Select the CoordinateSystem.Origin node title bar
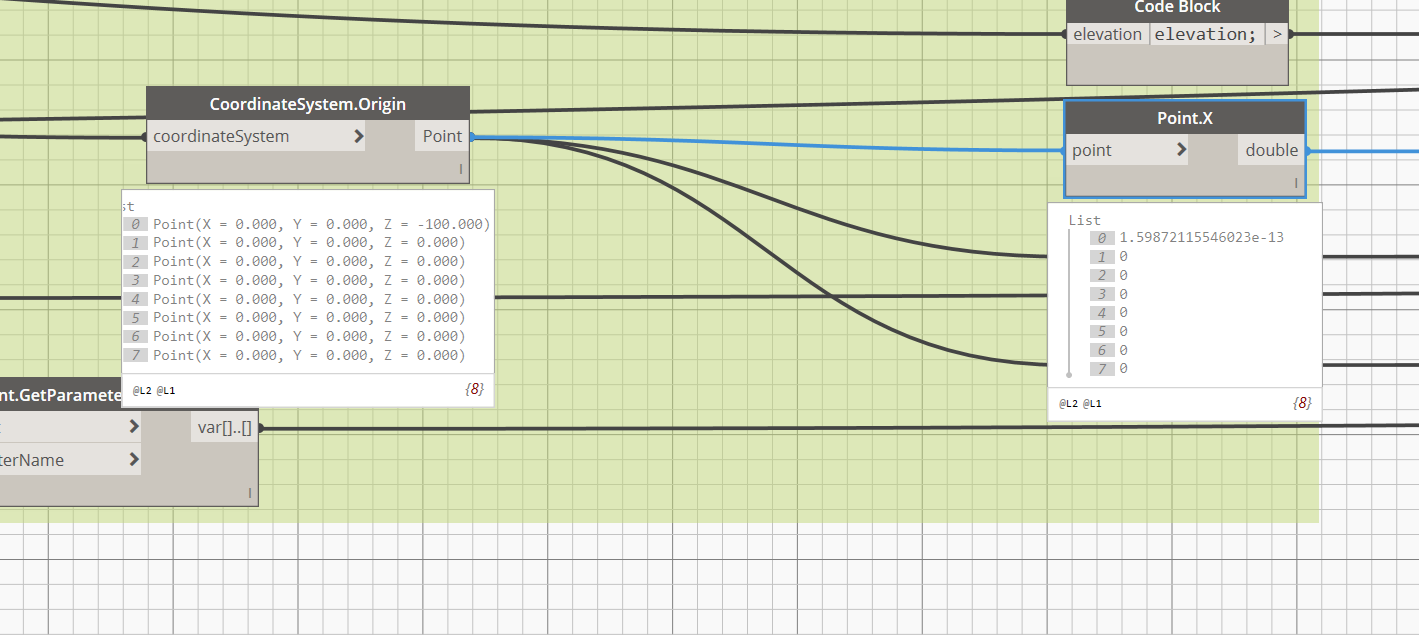Screen dimensions: 1419x635 click(x=308, y=104)
